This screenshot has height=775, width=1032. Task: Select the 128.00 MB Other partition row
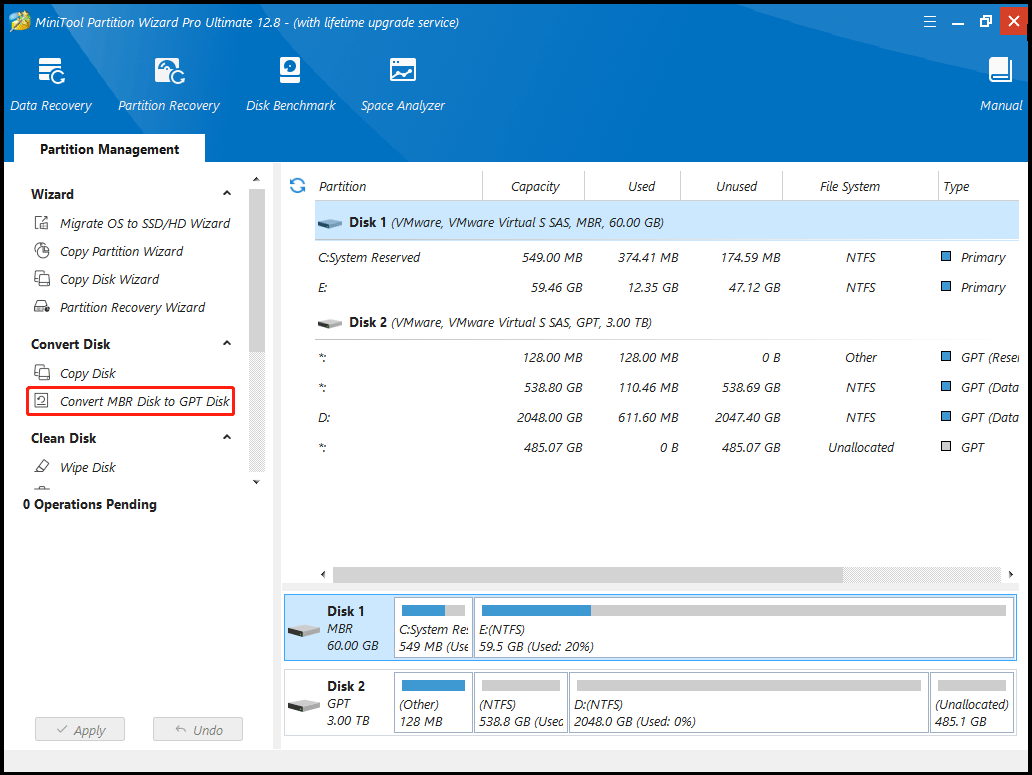667,357
